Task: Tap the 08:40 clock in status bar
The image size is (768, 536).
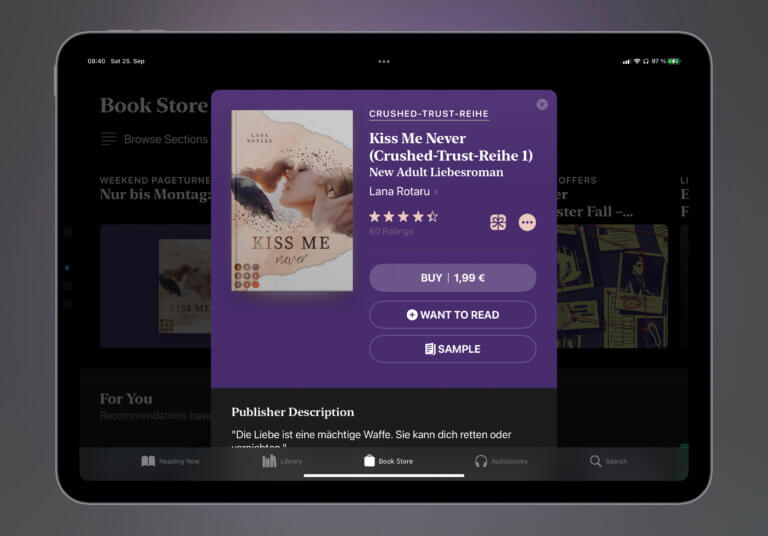Action: 96,61
